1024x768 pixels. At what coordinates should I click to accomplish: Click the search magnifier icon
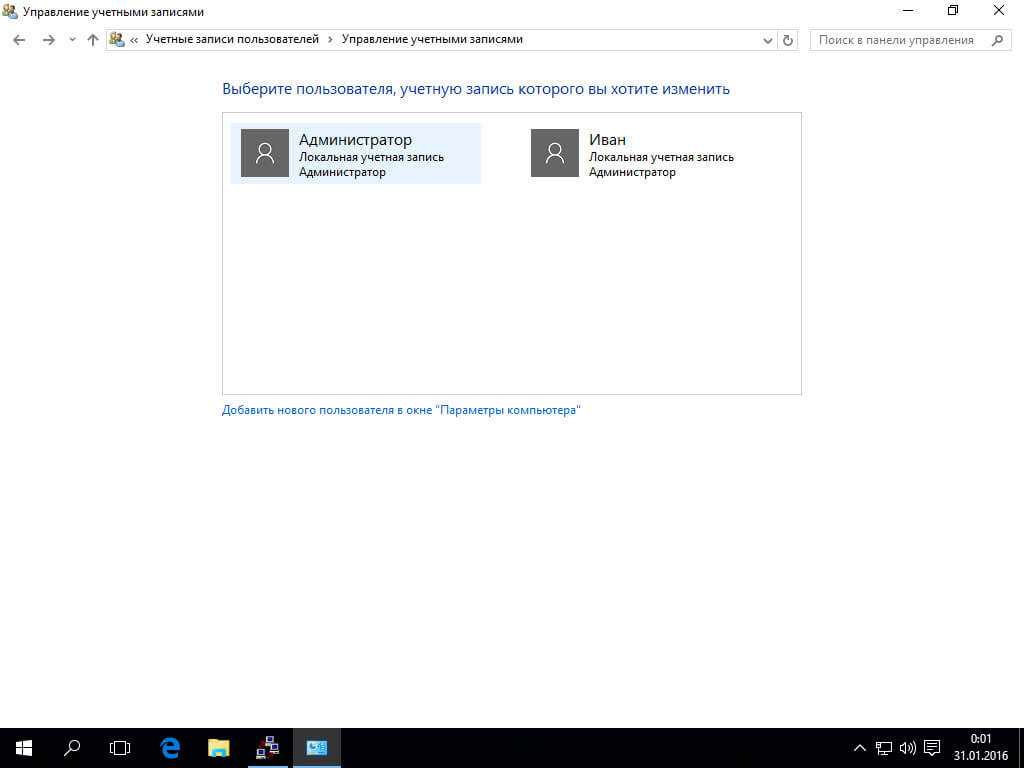pos(997,40)
